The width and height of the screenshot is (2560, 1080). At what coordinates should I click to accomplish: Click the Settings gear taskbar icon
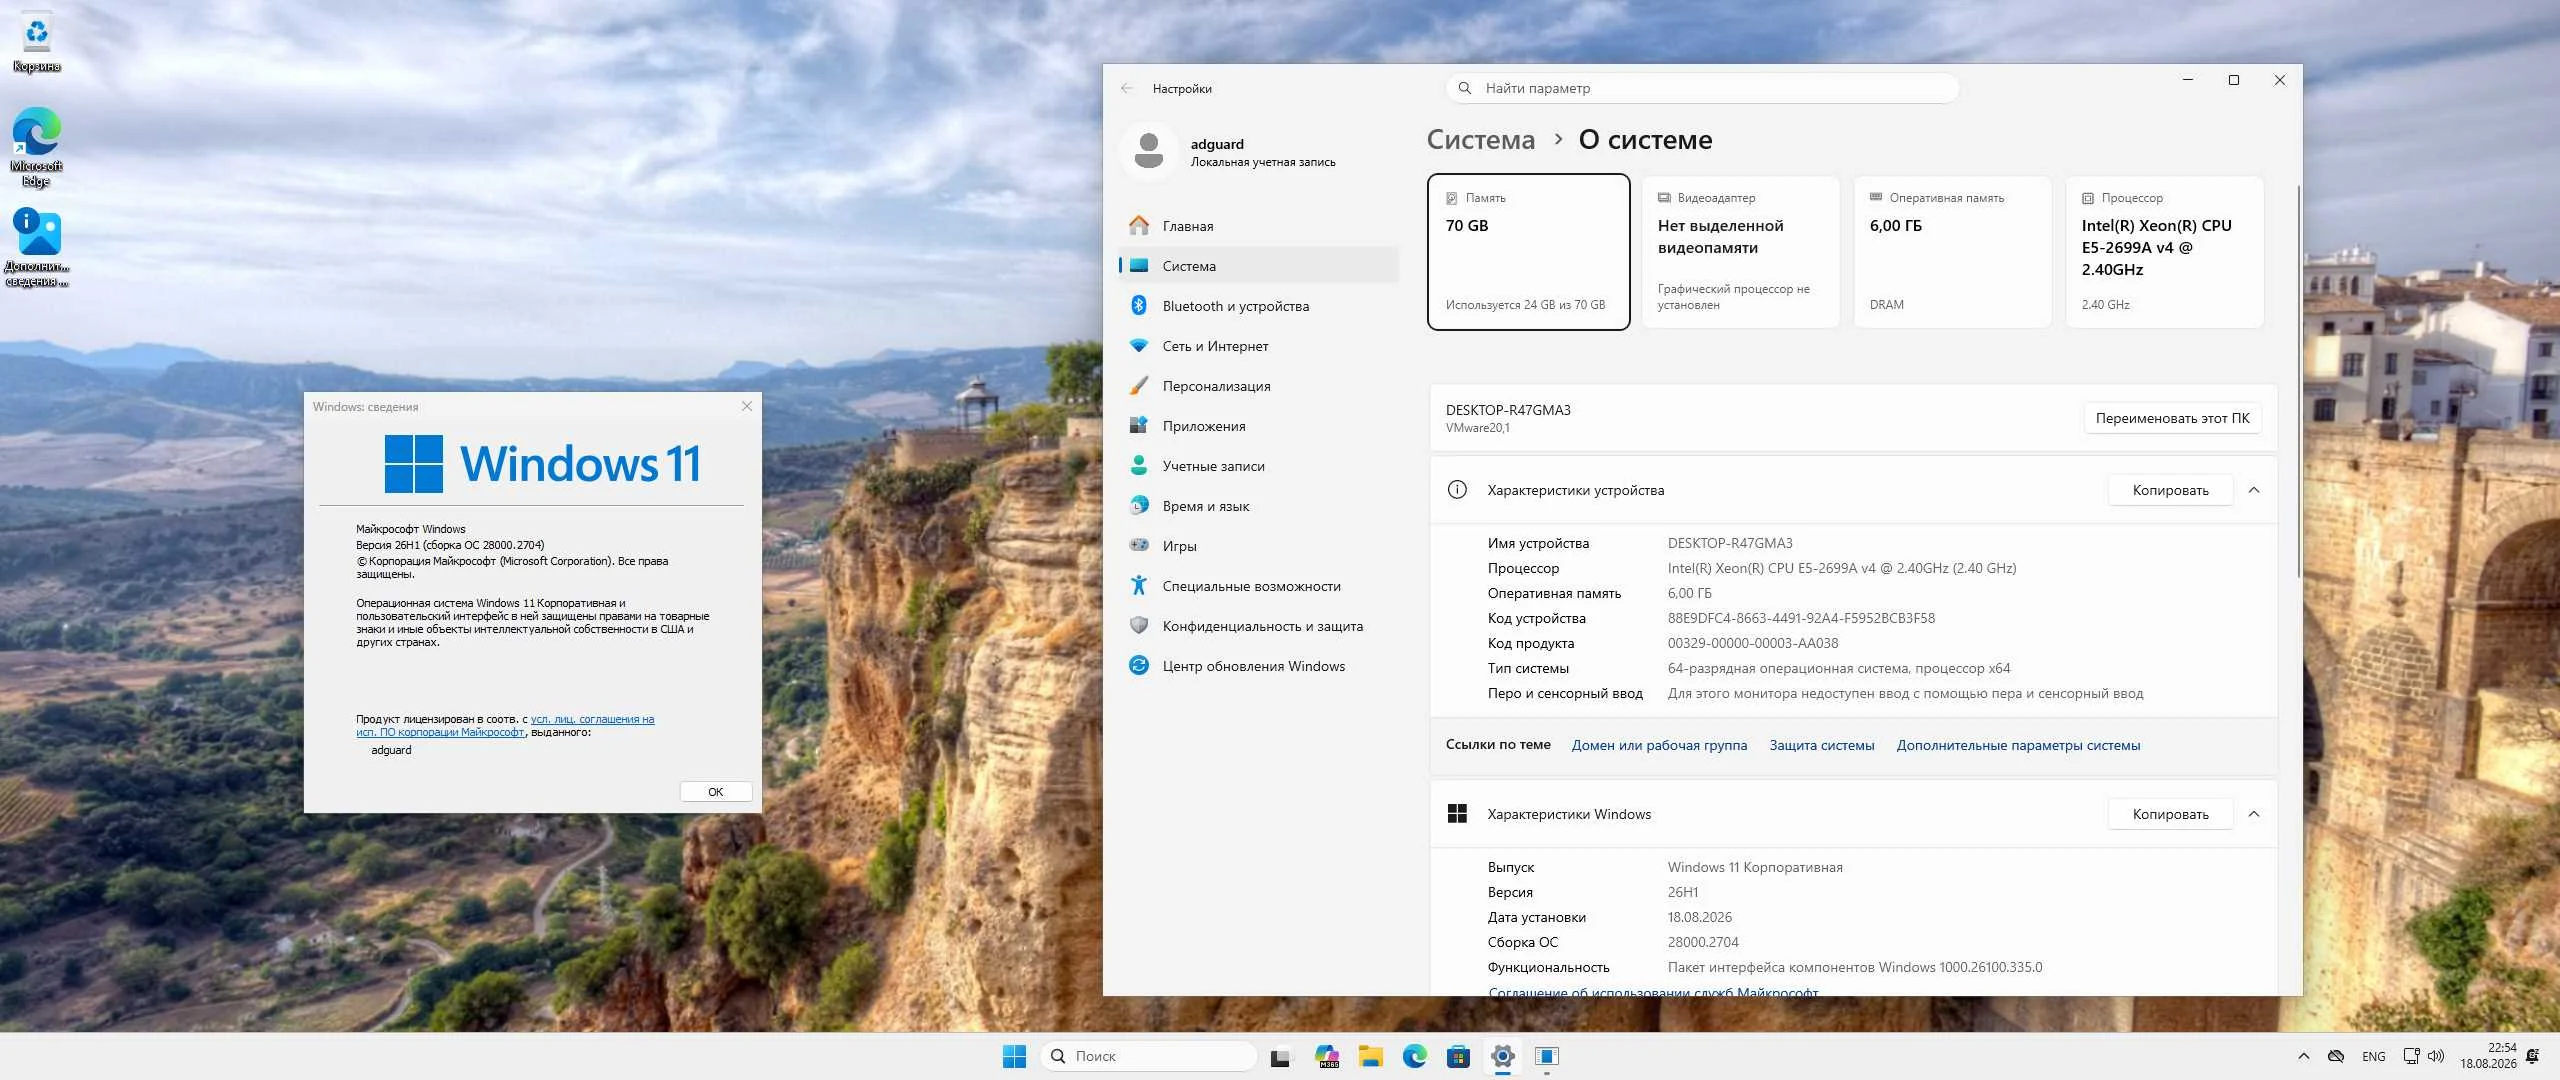[x=1503, y=1056]
